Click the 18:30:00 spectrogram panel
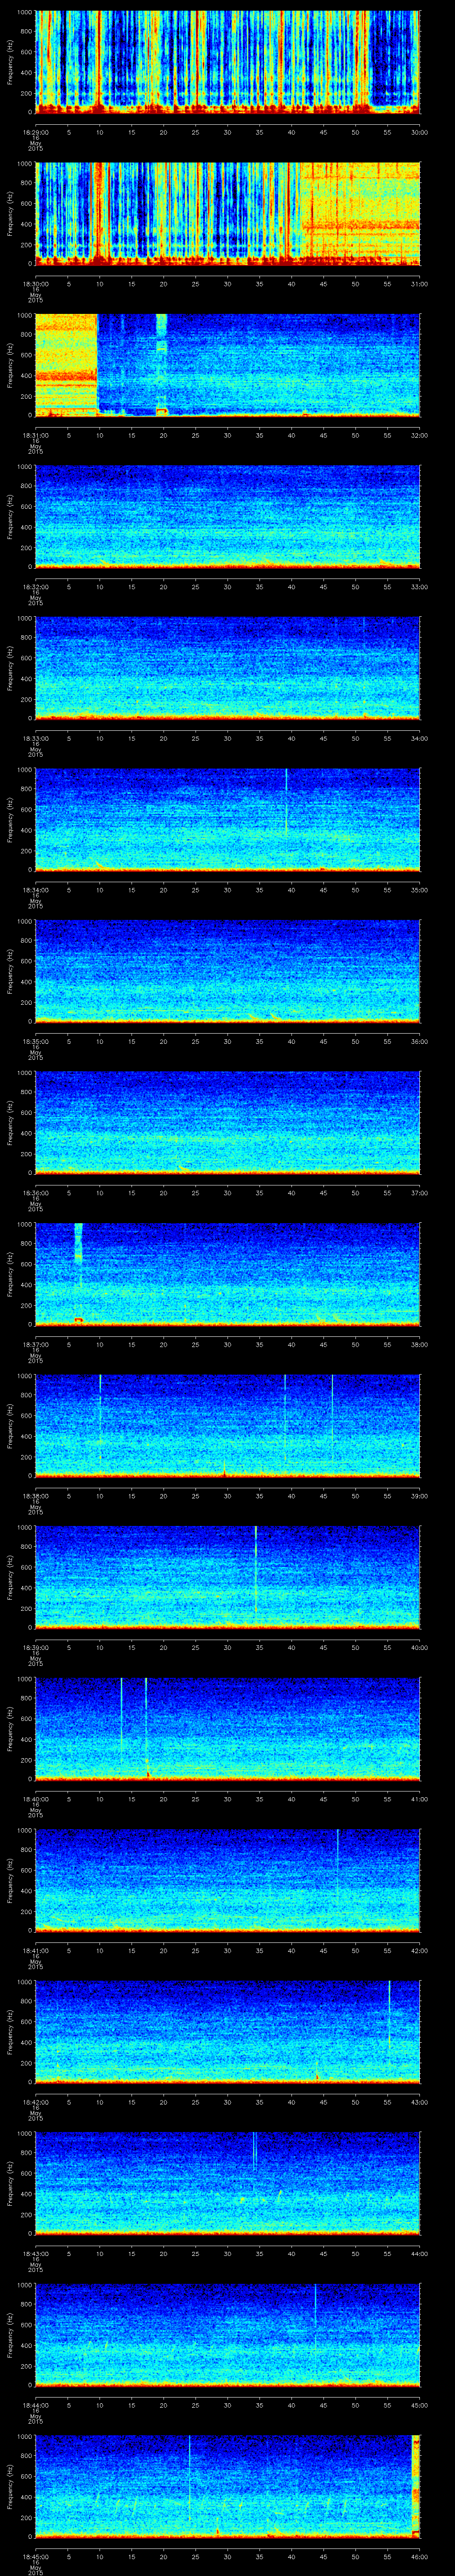The image size is (455, 2576). (x=227, y=214)
